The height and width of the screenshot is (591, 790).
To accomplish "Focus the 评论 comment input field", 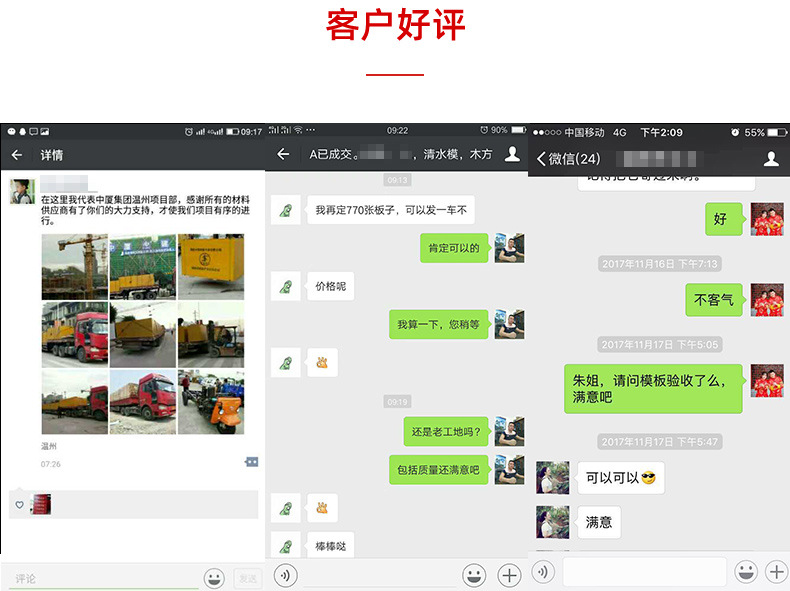I will [x=103, y=578].
